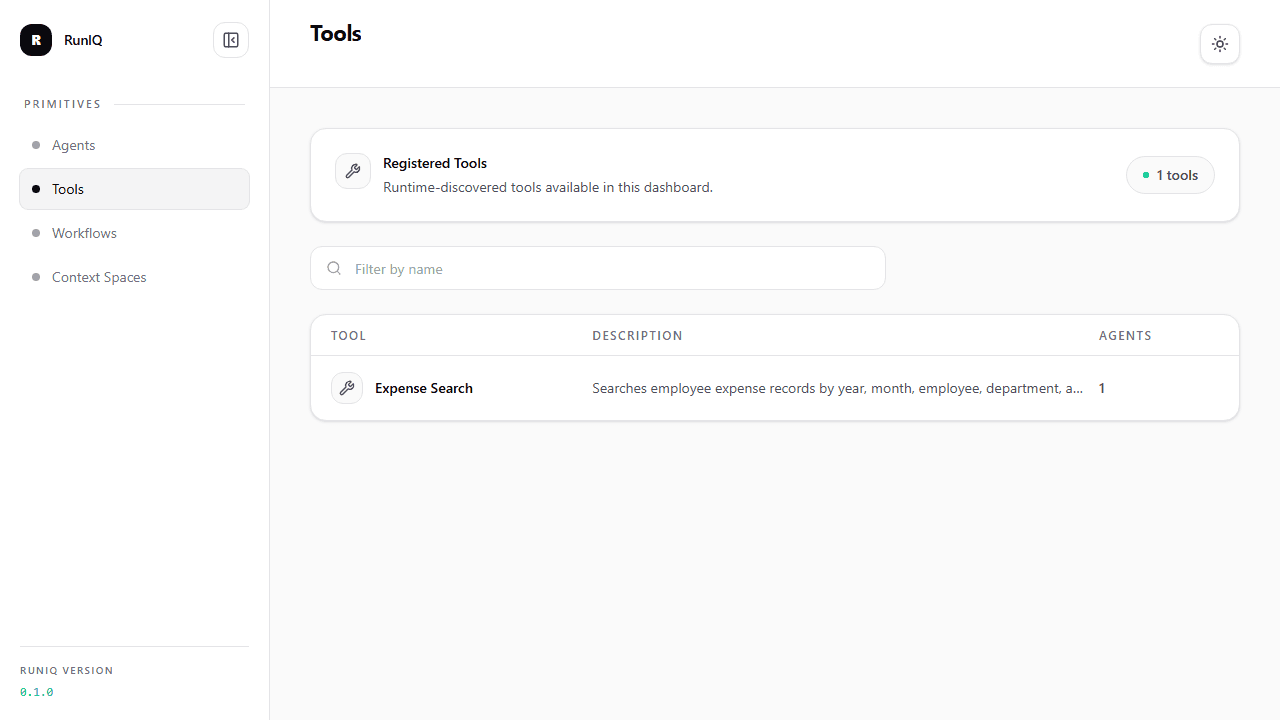The width and height of the screenshot is (1280, 720).
Task: Select Tools in the sidebar
Action: pyautogui.click(x=134, y=189)
